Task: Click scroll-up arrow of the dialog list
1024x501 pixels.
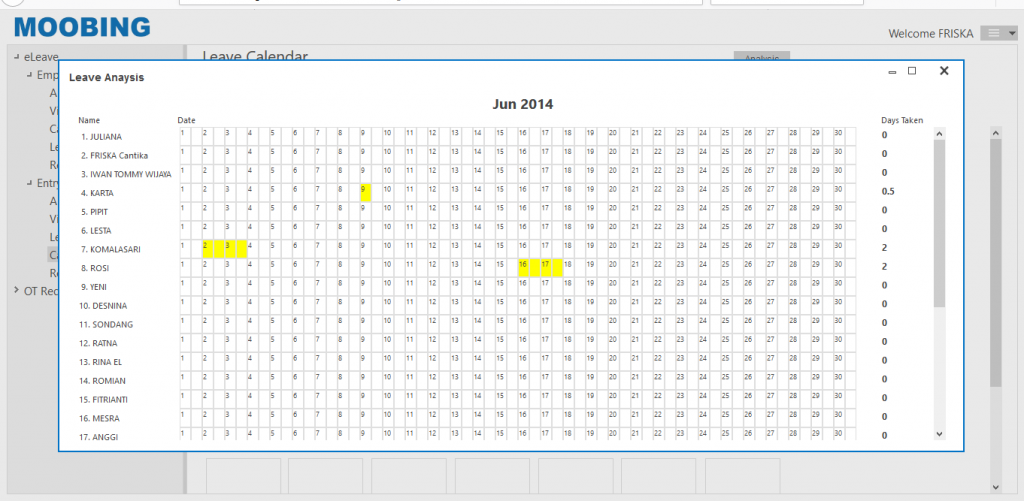Action: (x=938, y=132)
